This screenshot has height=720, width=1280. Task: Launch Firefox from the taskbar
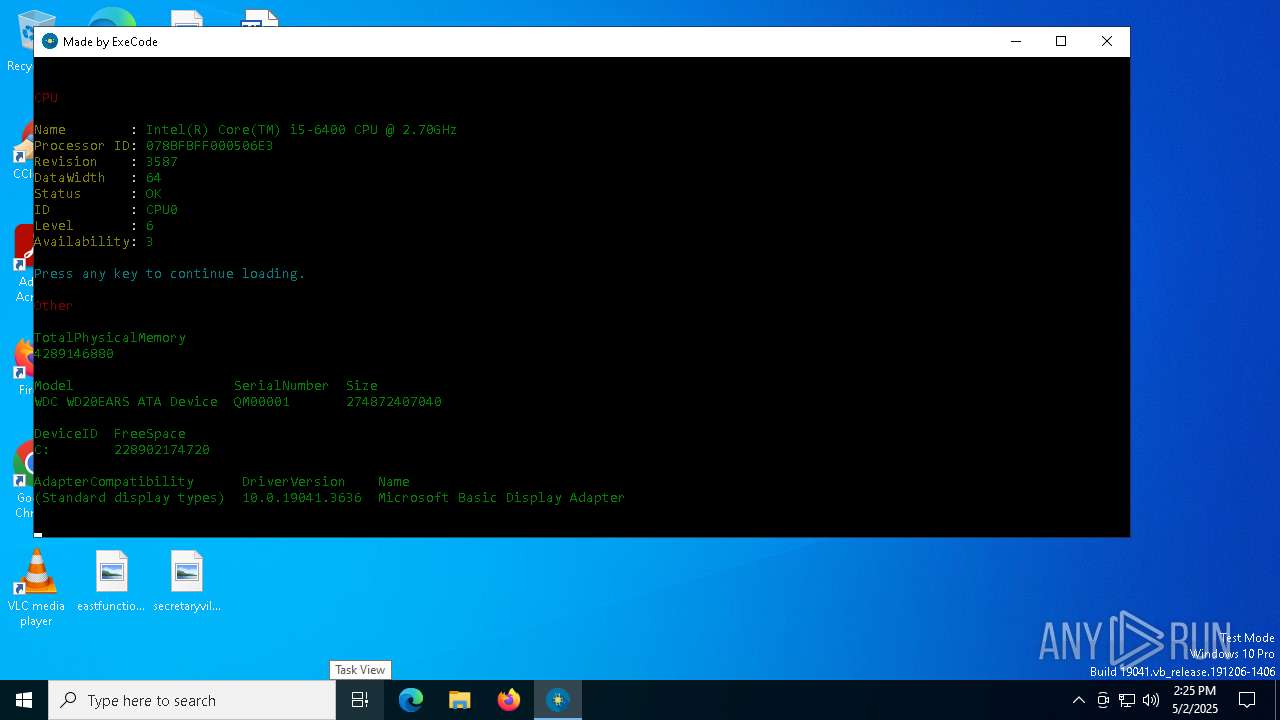tap(509, 700)
